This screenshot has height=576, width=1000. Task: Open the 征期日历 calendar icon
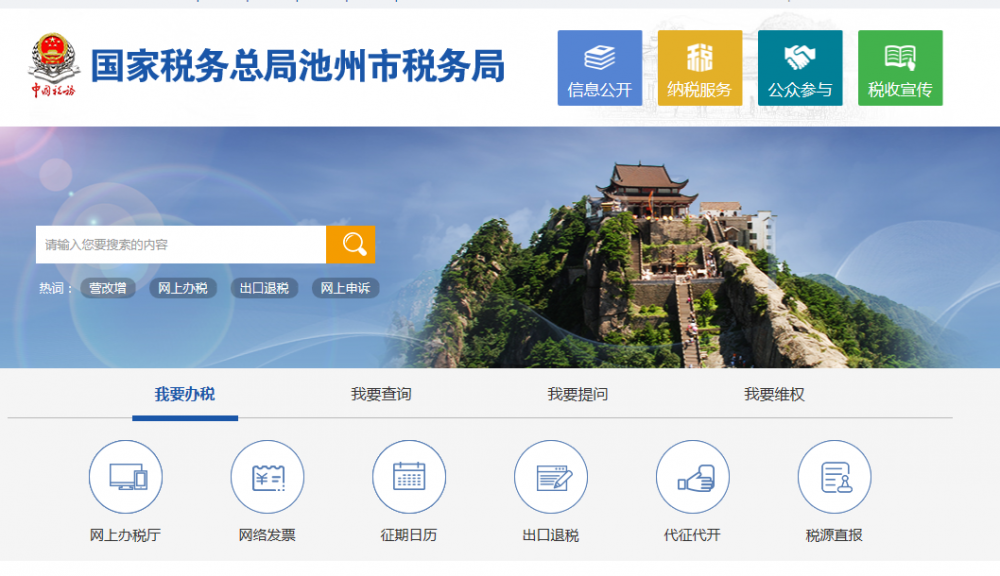pyautogui.click(x=408, y=478)
